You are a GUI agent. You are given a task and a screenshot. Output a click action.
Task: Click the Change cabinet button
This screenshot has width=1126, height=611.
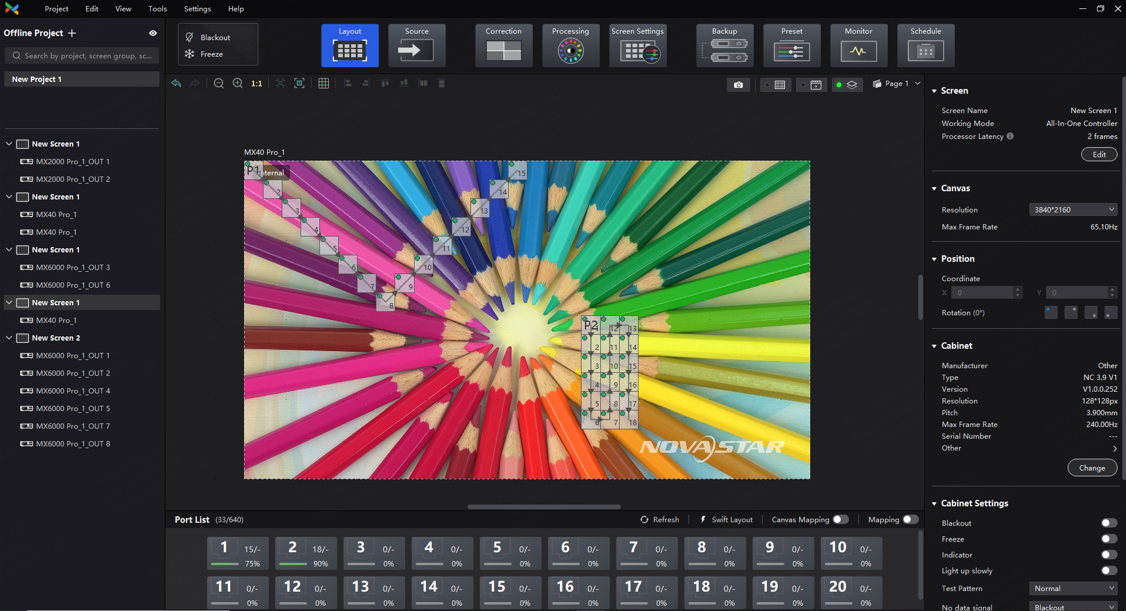[1092, 467]
